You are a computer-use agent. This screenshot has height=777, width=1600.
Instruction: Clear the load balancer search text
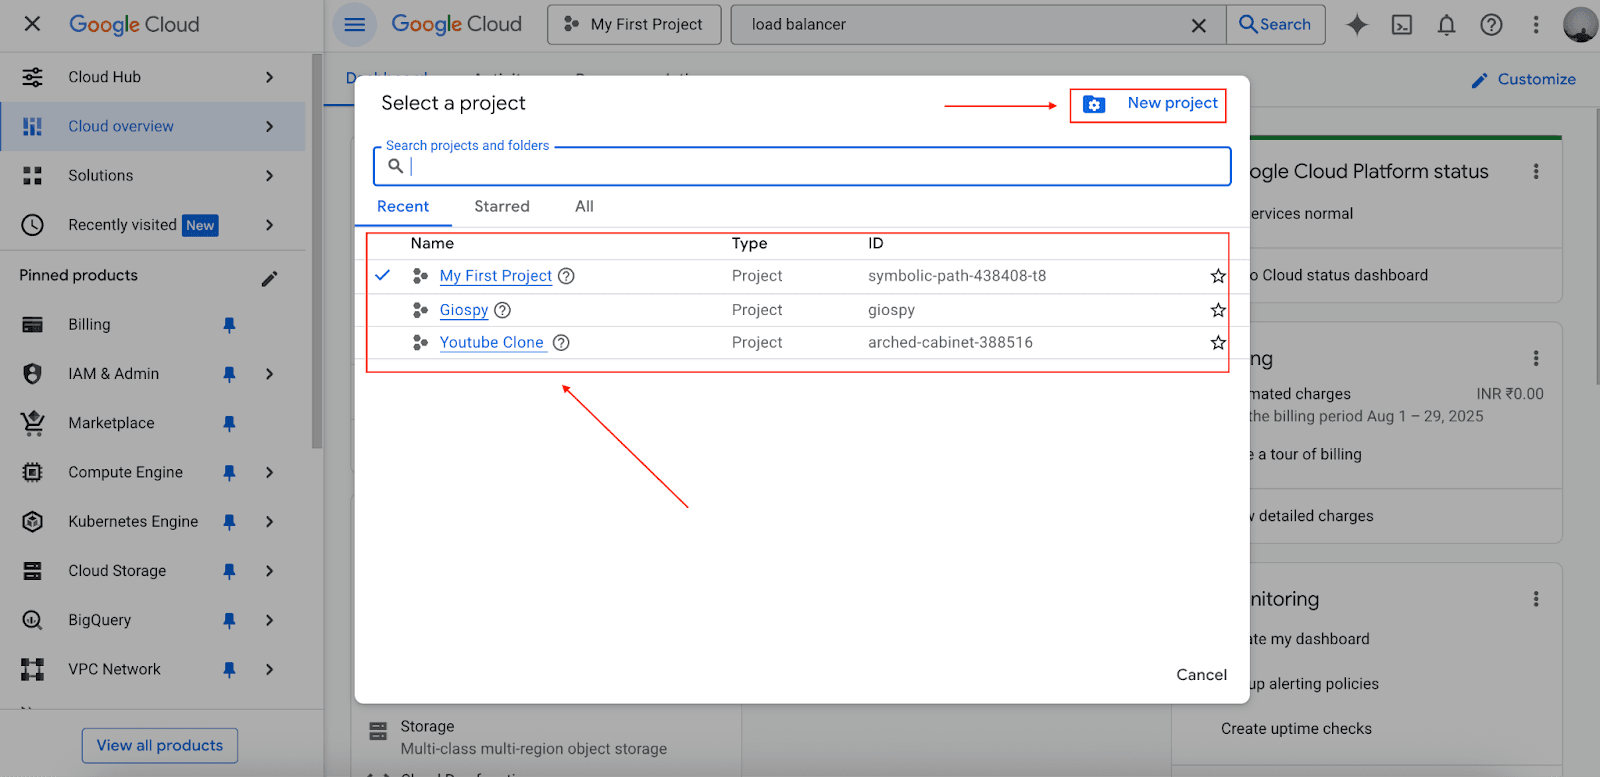pos(1198,25)
